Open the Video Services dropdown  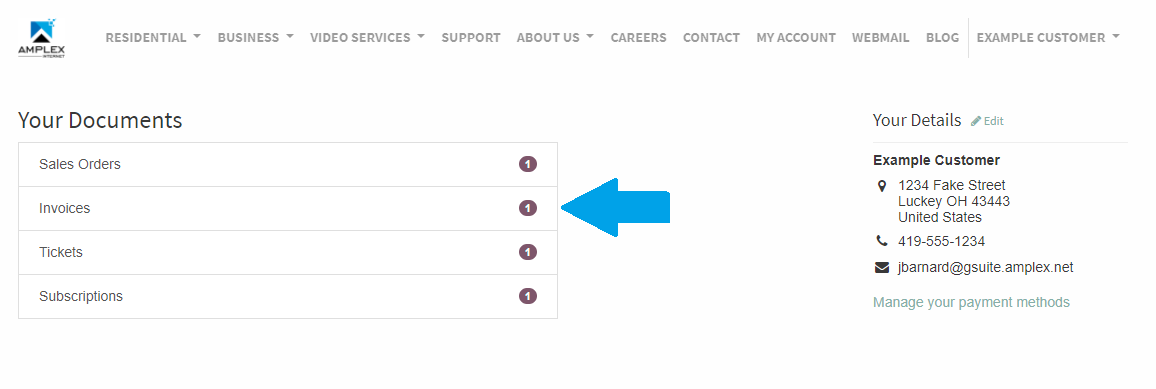coord(367,38)
